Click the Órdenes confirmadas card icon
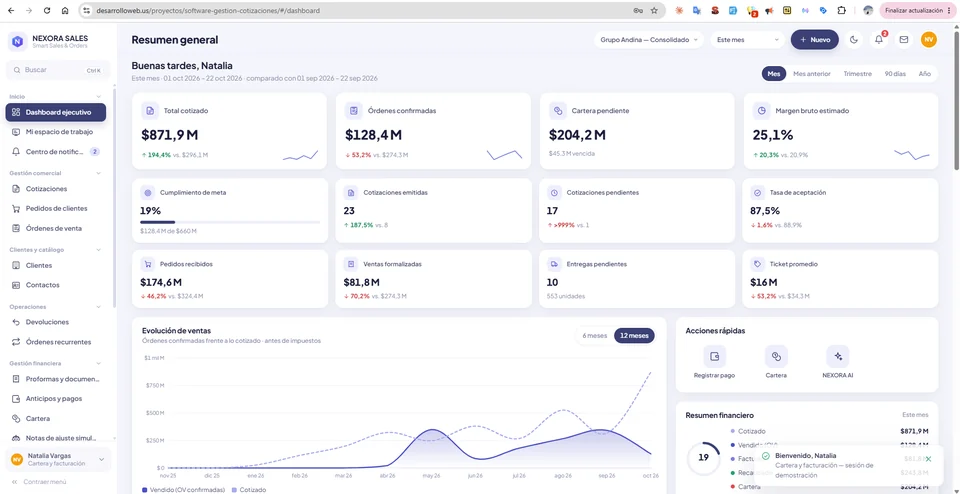960x494 pixels. pos(354,111)
